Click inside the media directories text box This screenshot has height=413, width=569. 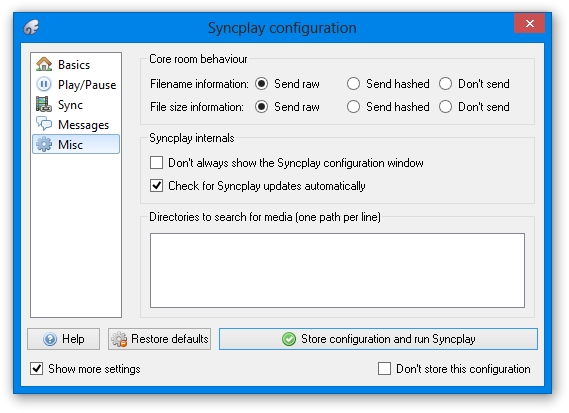pos(337,270)
